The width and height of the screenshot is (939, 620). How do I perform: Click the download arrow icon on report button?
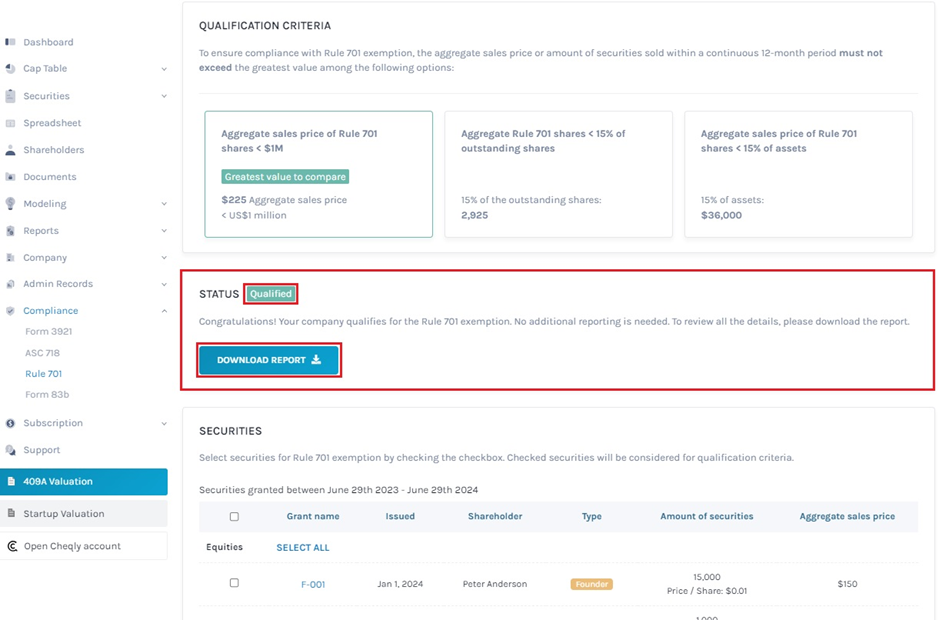click(x=316, y=359)
